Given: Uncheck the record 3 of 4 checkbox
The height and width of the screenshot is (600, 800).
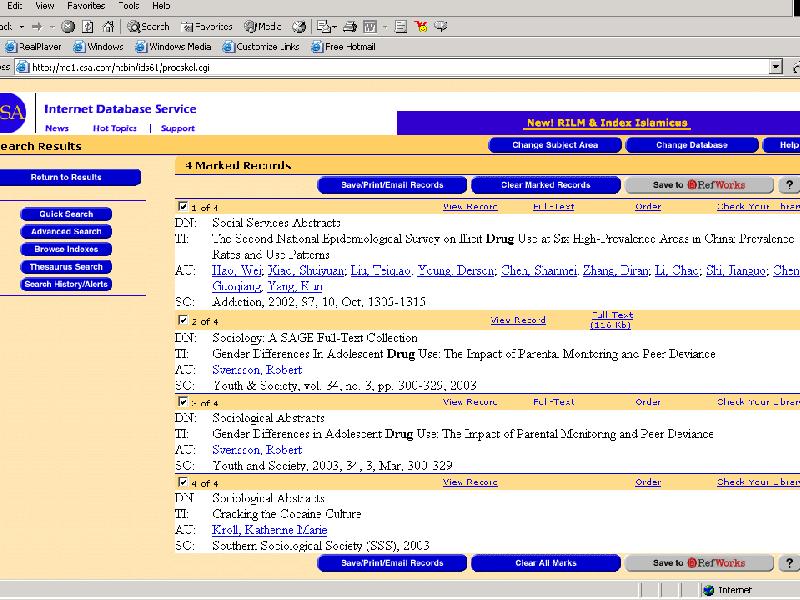Looking at the screenshot, I should 183,402.
